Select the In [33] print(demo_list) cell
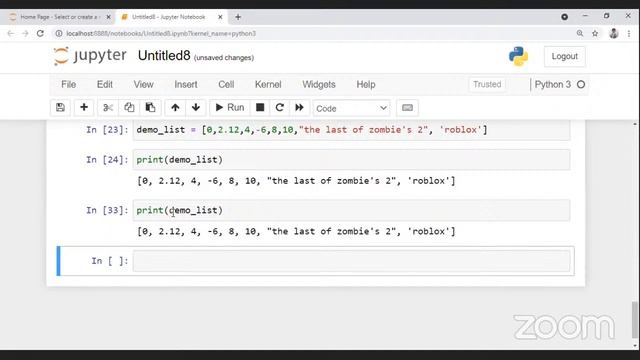 click(x=351, y=211)
